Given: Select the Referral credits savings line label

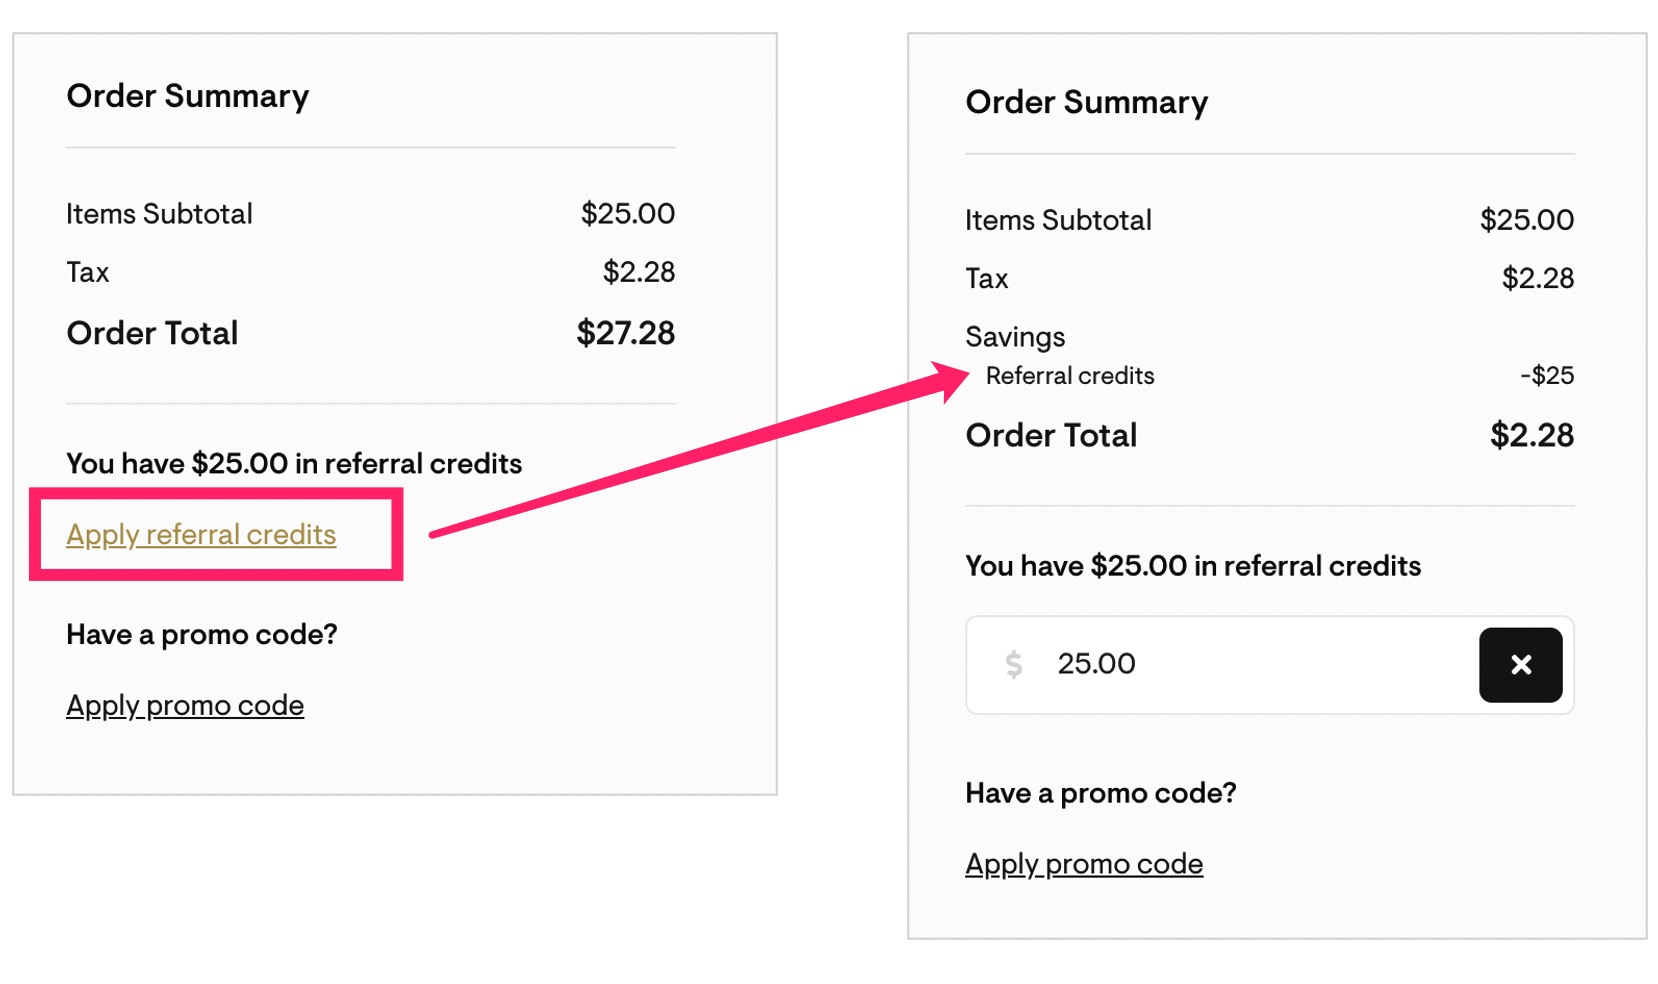Looking at the screenshot, I should (x=1070, y=376).
